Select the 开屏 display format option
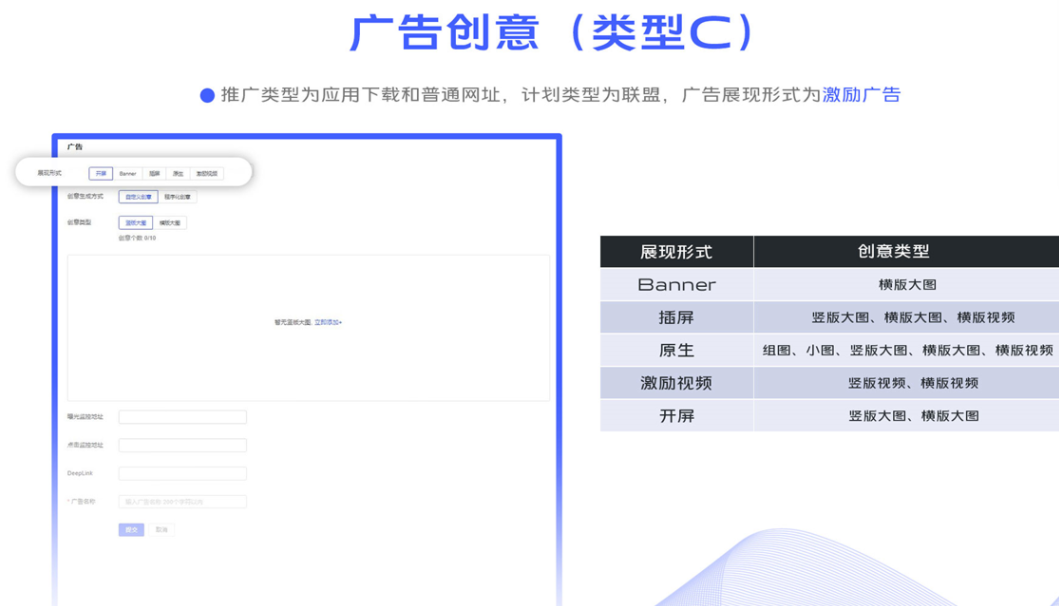This screenshot has height=606, width=1059. point(101,173)
